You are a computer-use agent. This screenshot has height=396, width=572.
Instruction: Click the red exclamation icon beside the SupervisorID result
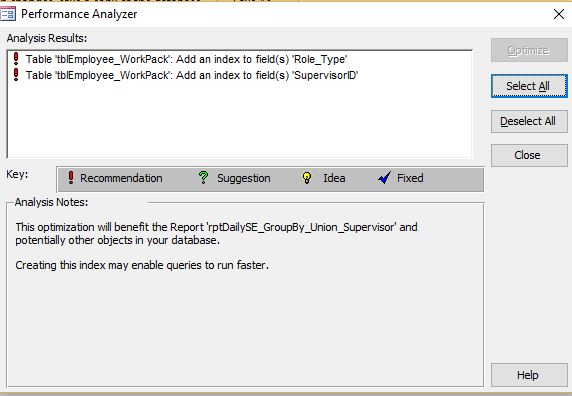[x=16, y=74]
